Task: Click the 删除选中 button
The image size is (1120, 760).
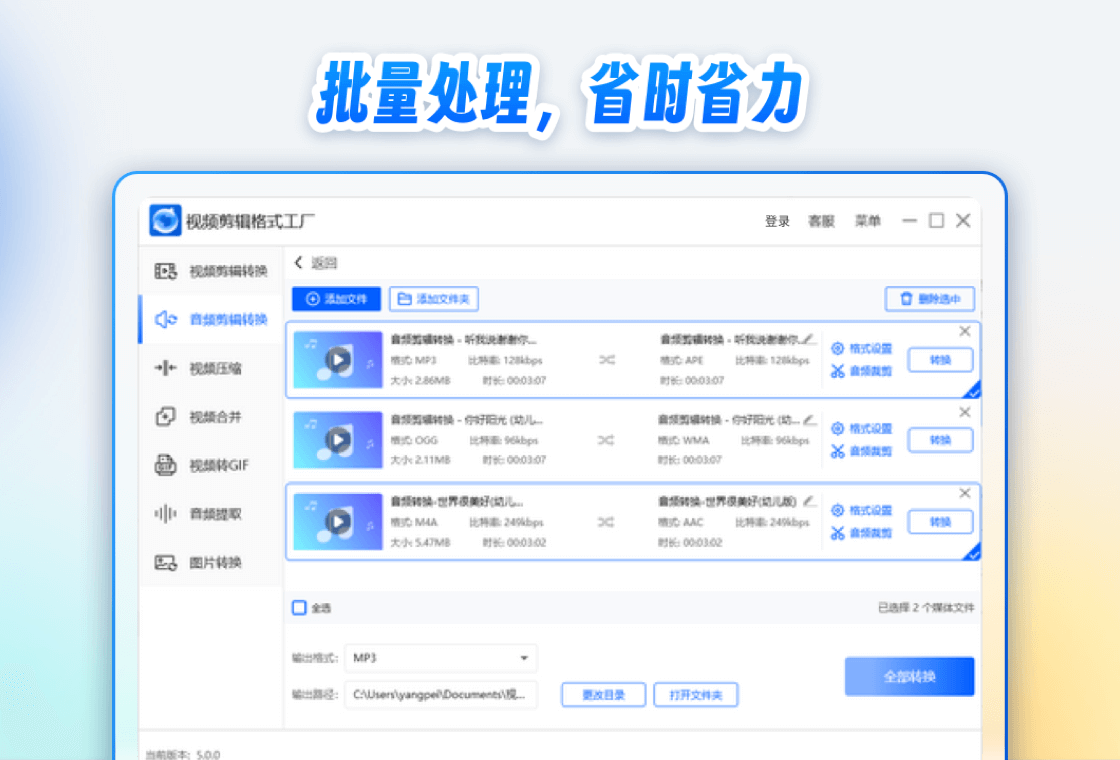Action: pyautogui.click(x=929, y=299)
